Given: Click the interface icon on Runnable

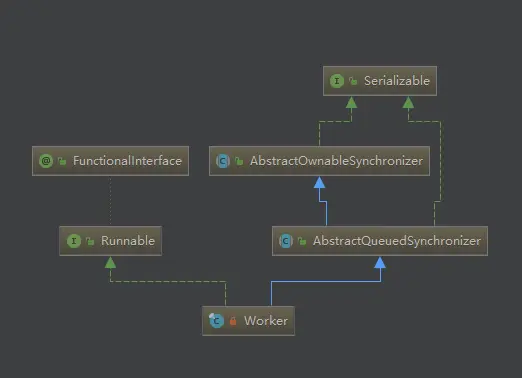Looking at the screenshot, I should [74, 241].
